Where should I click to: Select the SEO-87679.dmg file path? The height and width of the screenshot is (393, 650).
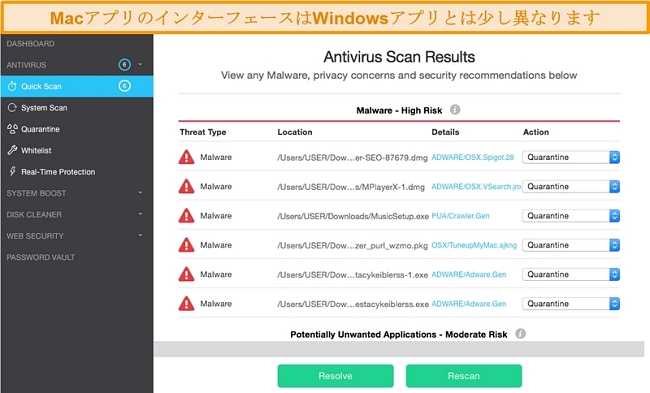pos(352,158)
